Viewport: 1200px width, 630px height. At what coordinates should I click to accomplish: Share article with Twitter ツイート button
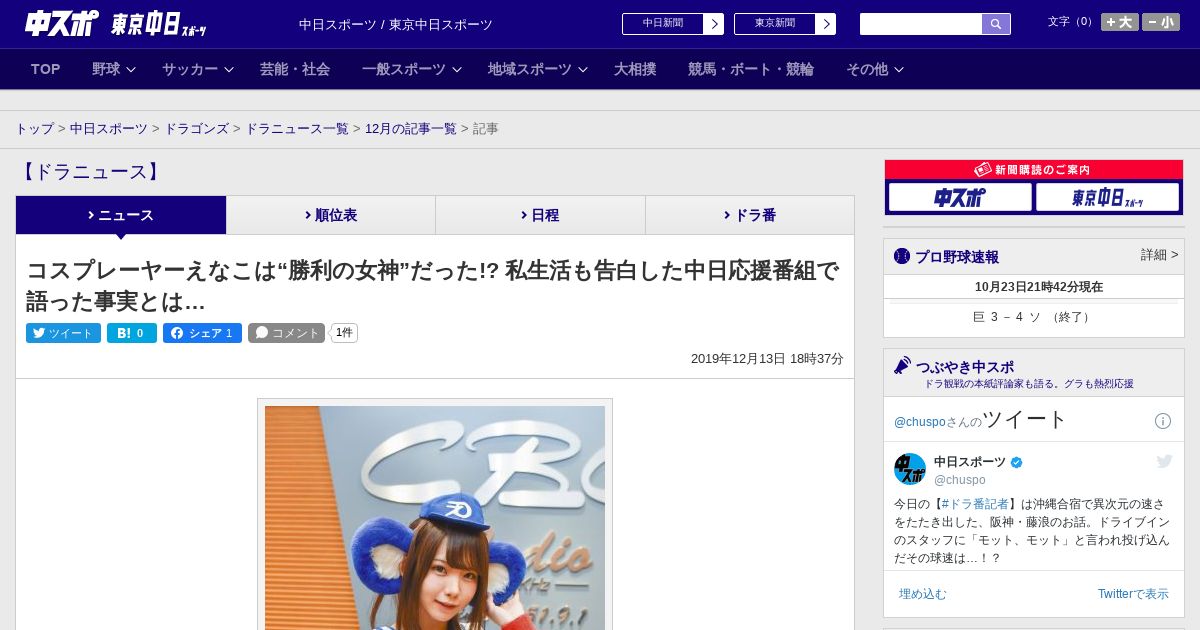pyautogui.click(x=63, y=333)
